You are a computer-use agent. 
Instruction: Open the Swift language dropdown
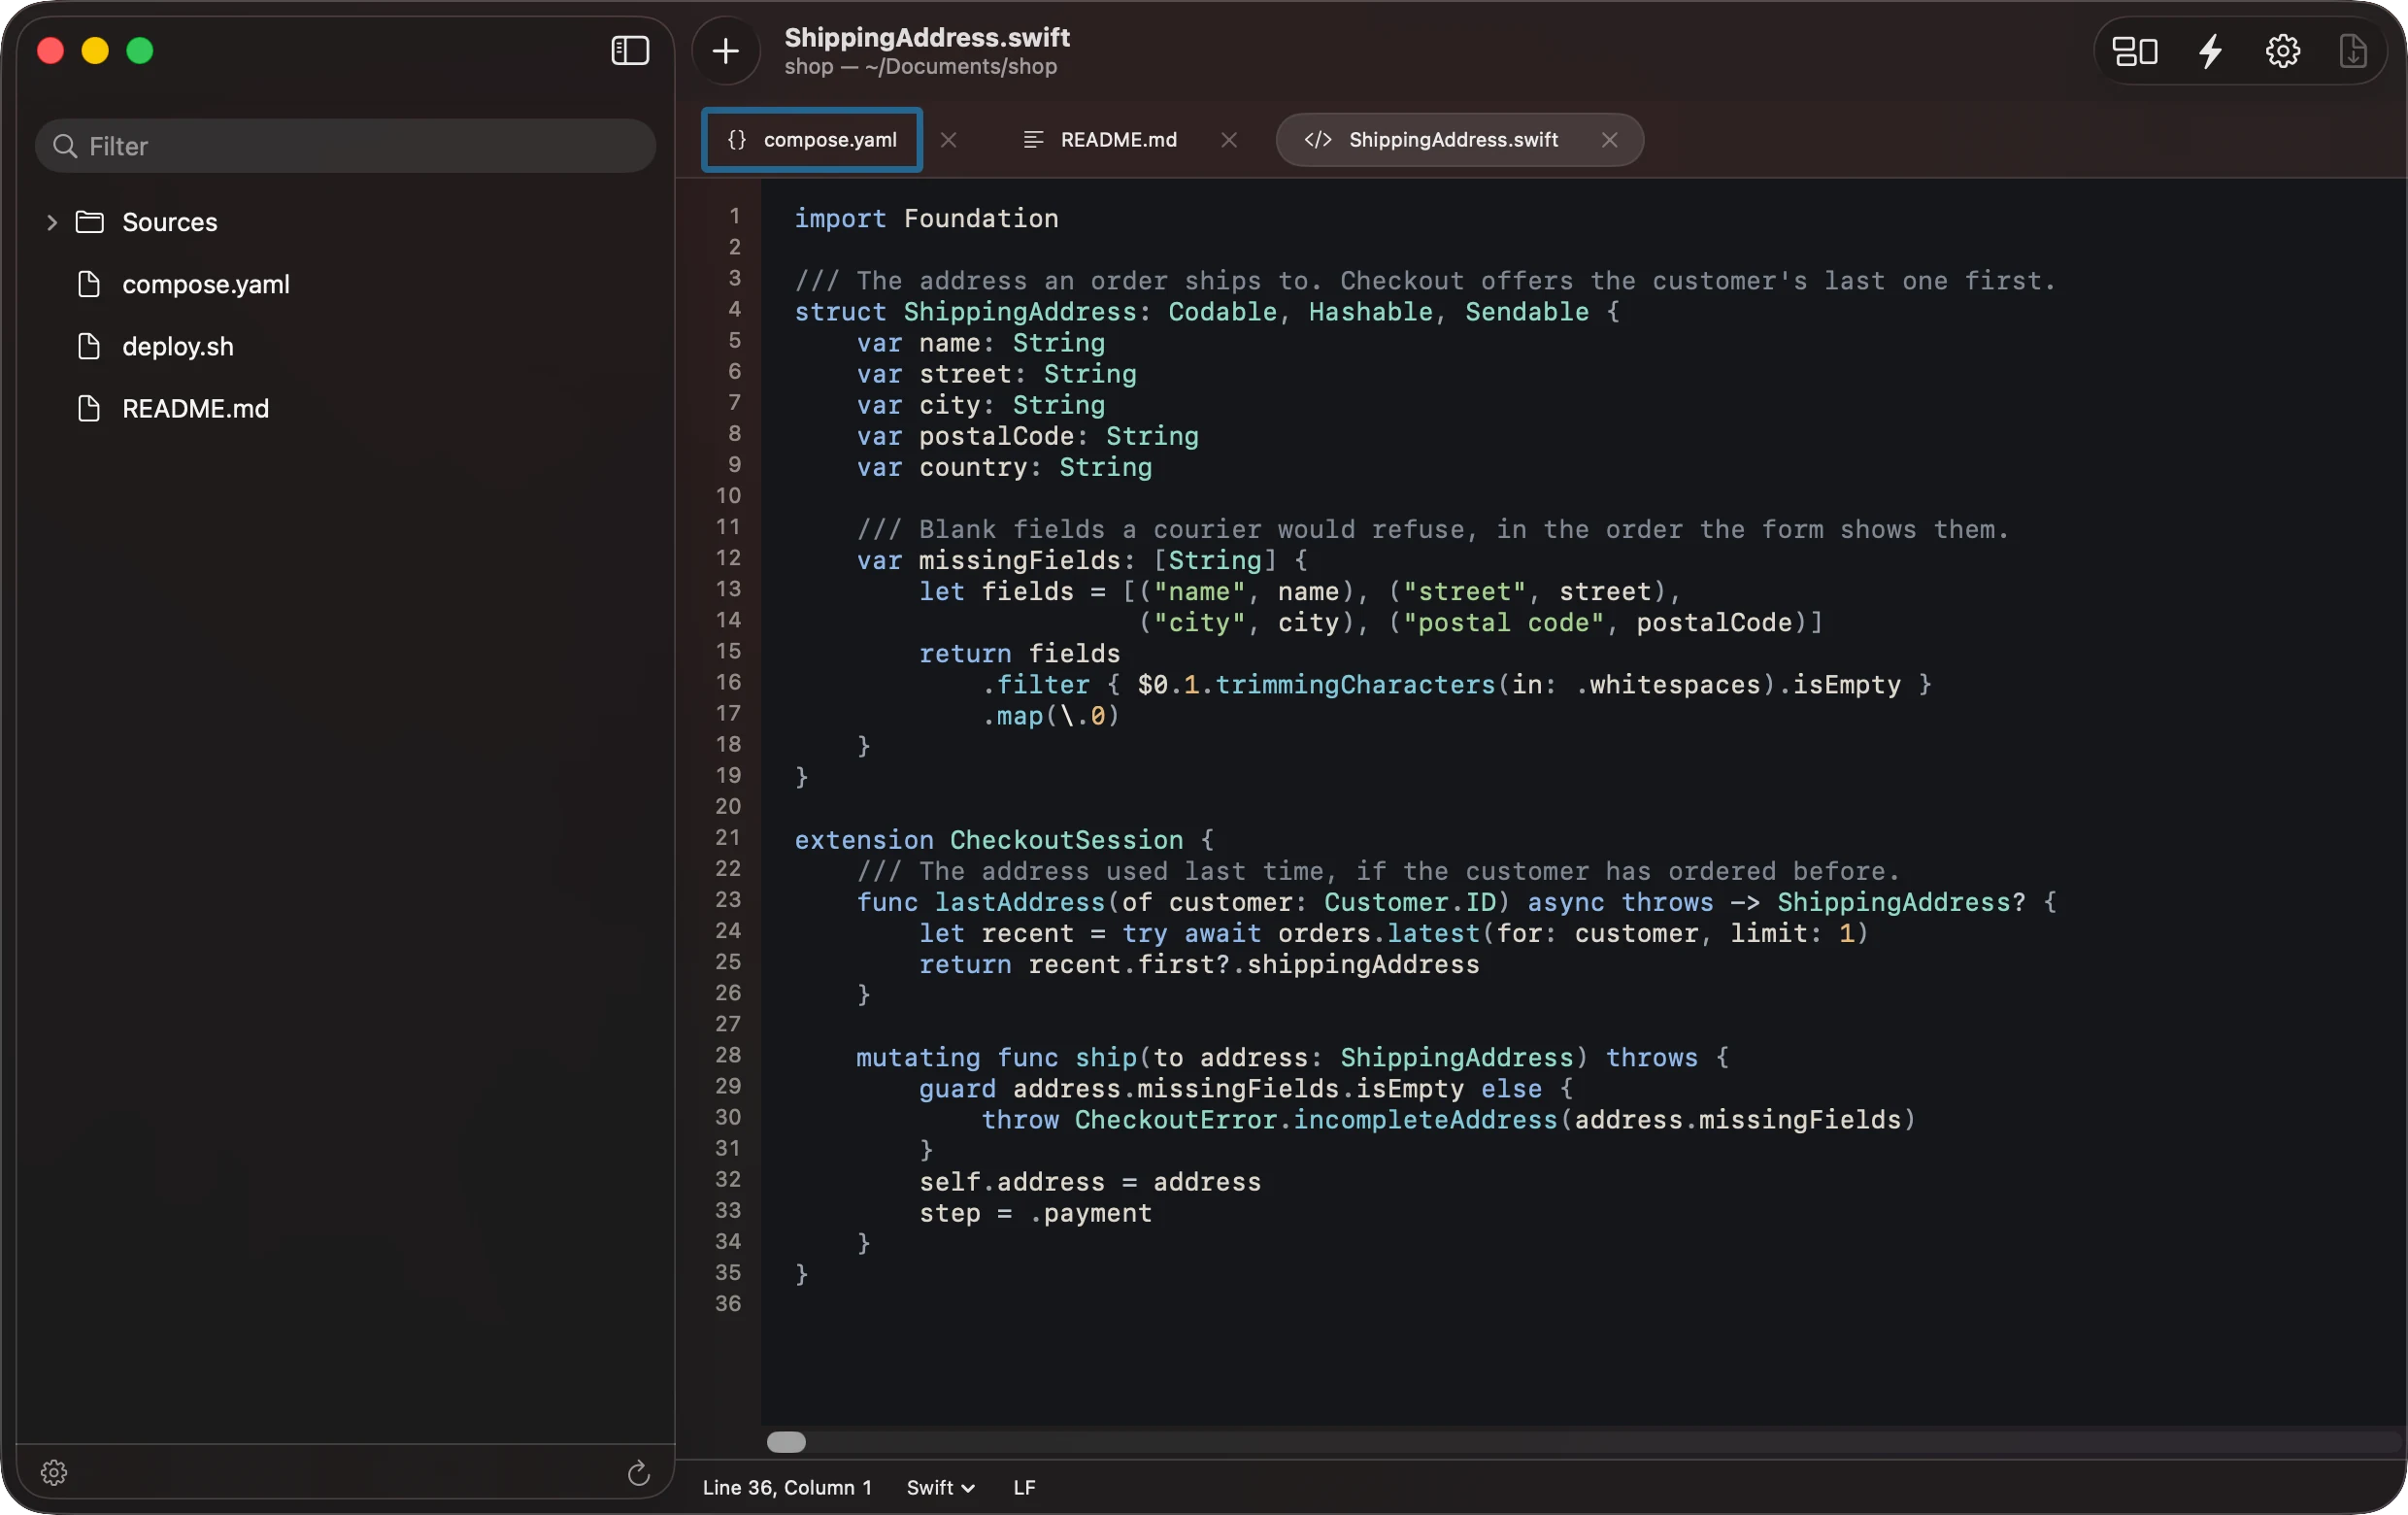940,1487
